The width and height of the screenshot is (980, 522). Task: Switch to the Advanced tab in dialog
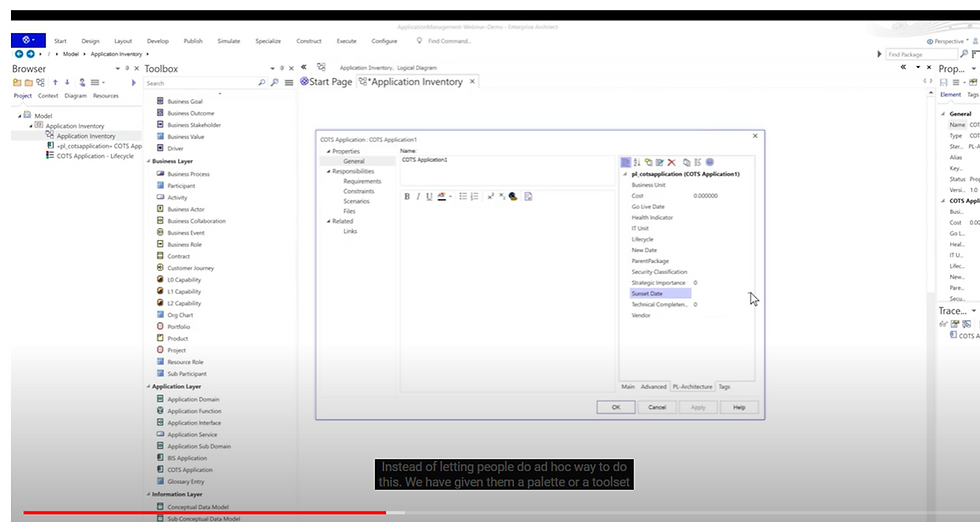pyautogui.click(x=654, y=387)
